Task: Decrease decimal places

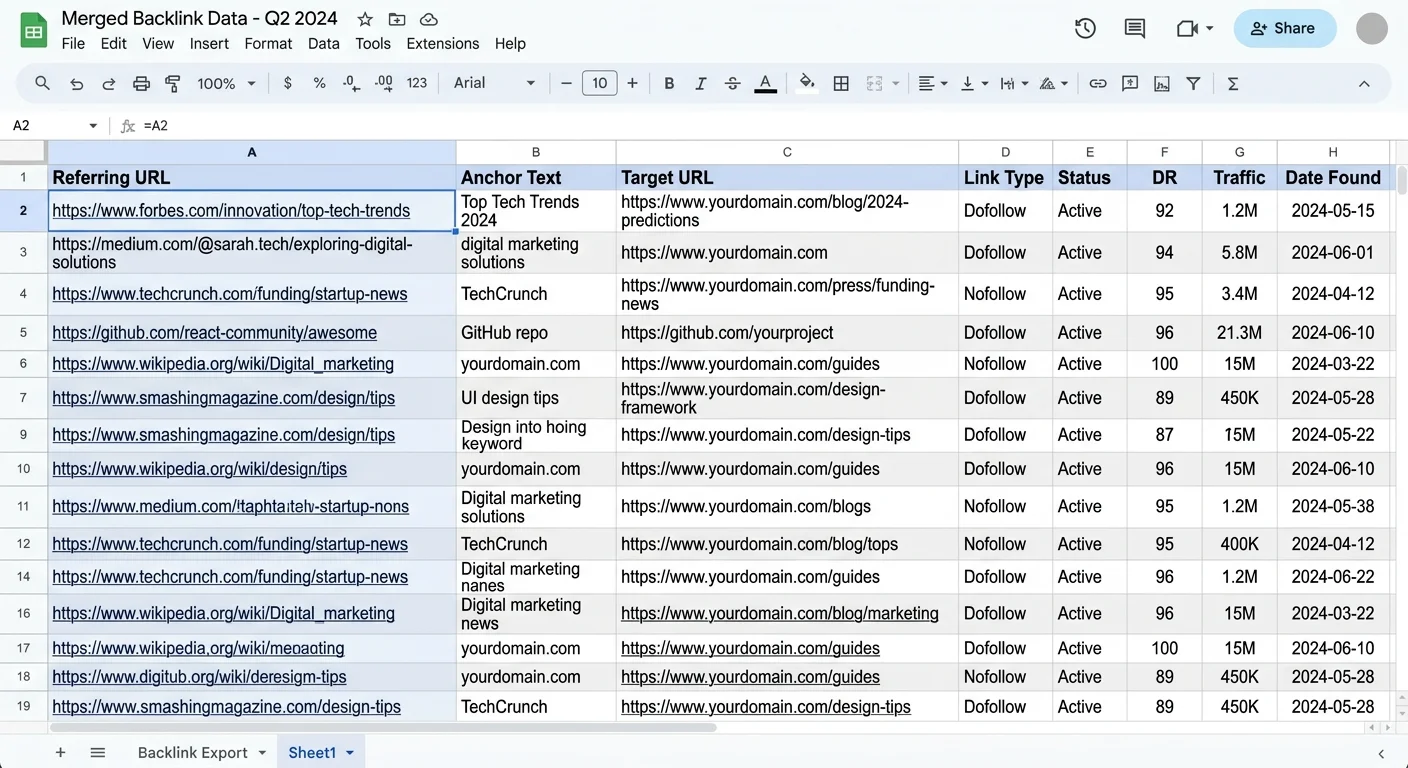Action: 351,84
